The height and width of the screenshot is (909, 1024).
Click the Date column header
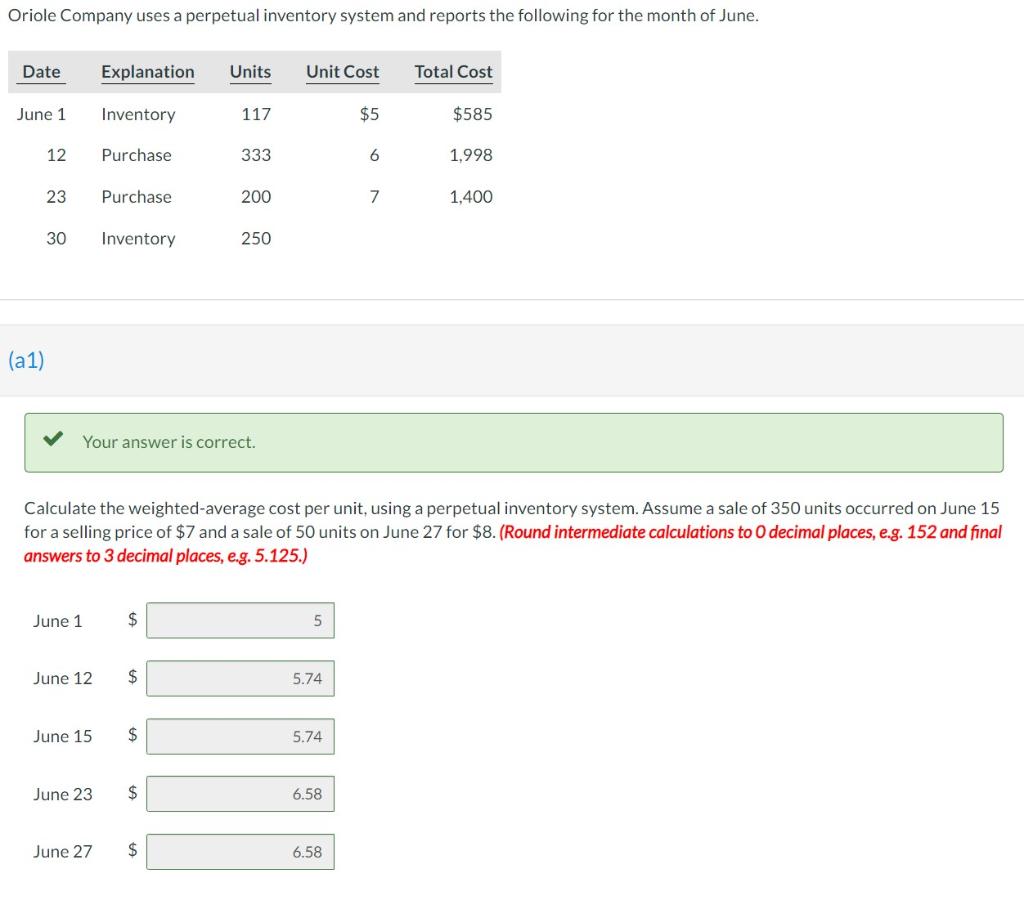[40, 72]
